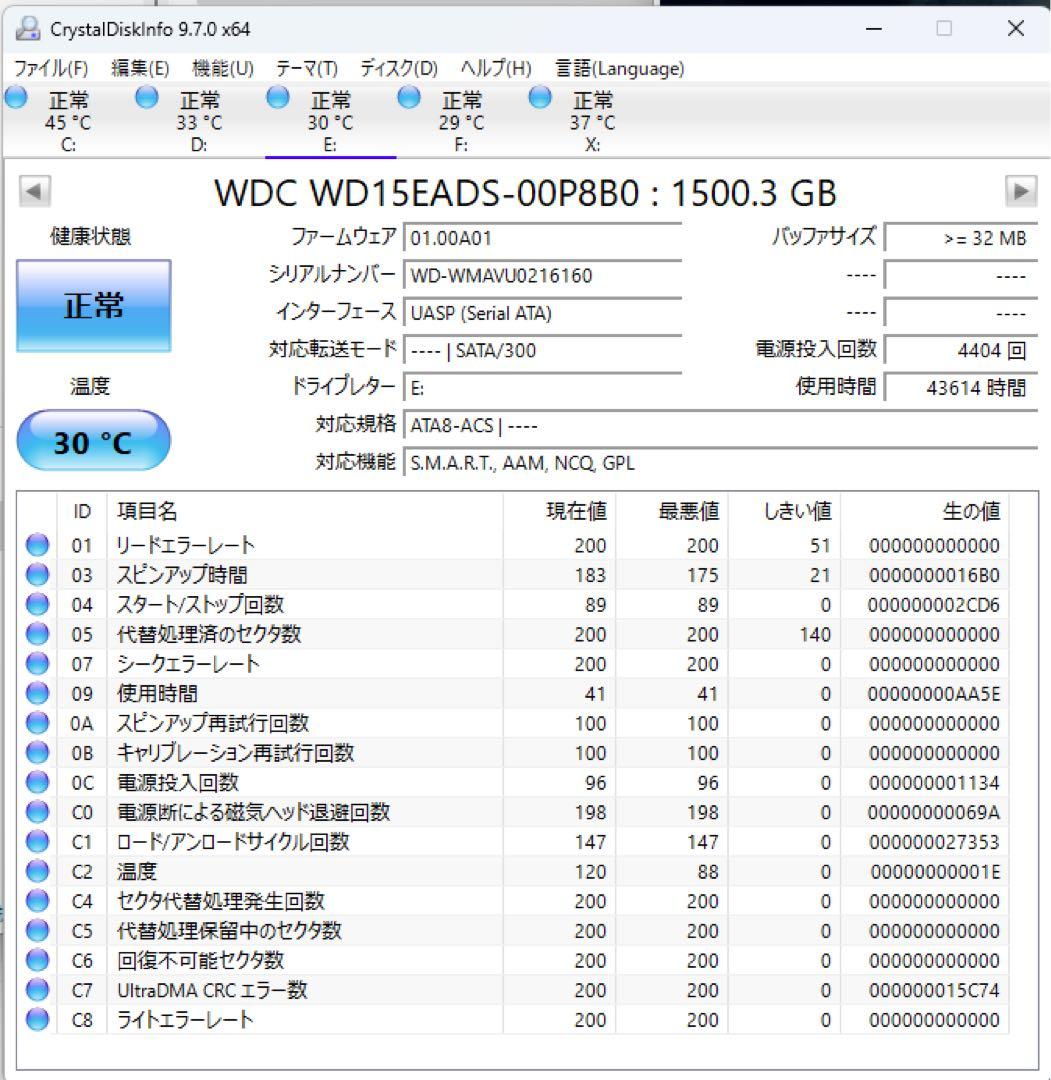1051x1080 pixels.
Task: Click the CrystalDiskInfo application icon
Action: point(27,30)
